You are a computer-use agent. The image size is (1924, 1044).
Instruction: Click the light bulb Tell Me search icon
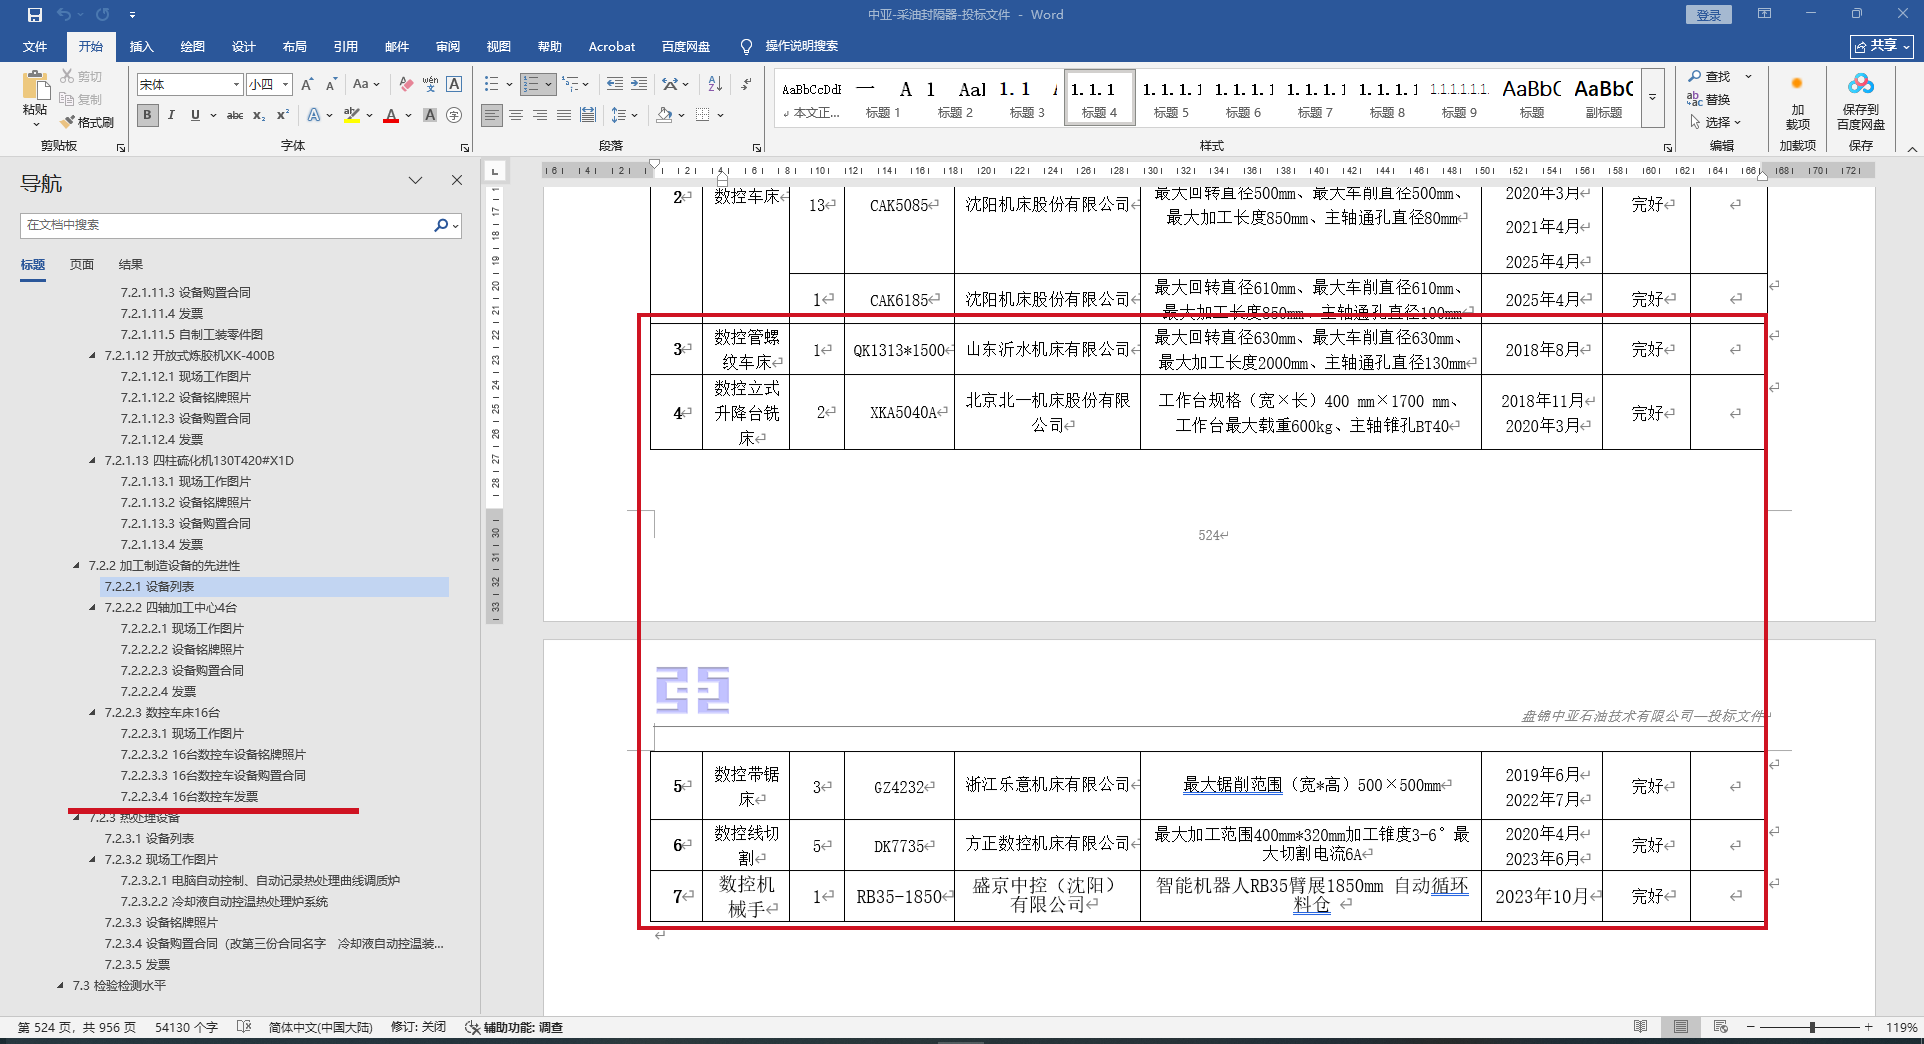pyautogui.click(x=746, y=46)
